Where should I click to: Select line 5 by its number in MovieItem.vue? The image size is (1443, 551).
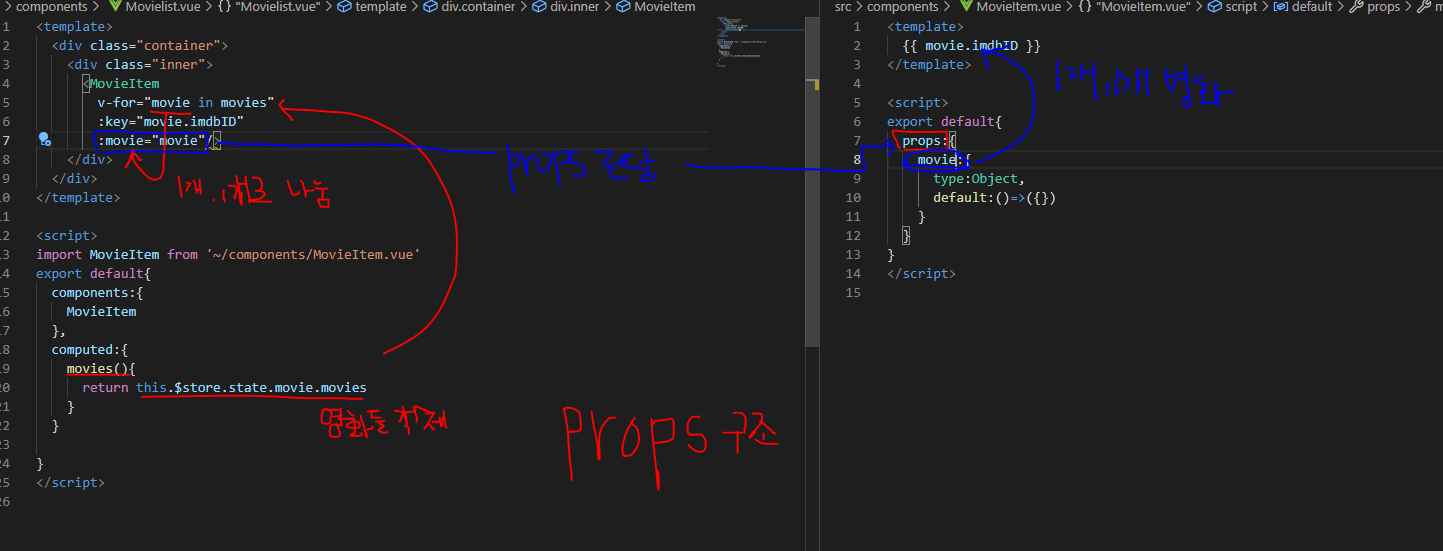(x=856, y=102)
